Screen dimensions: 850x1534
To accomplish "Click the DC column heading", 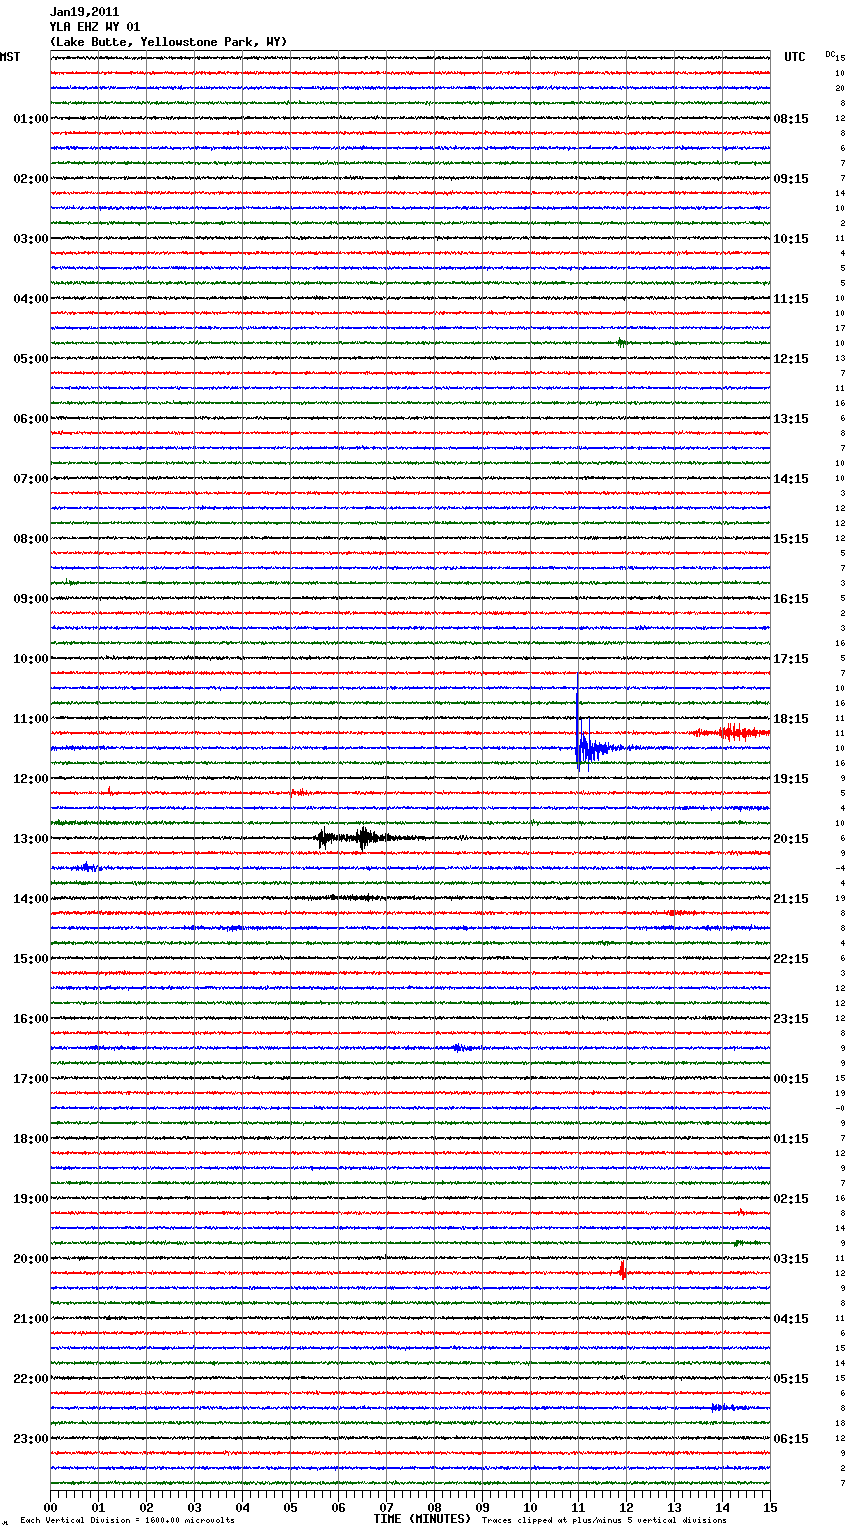I will click(830, 54).
